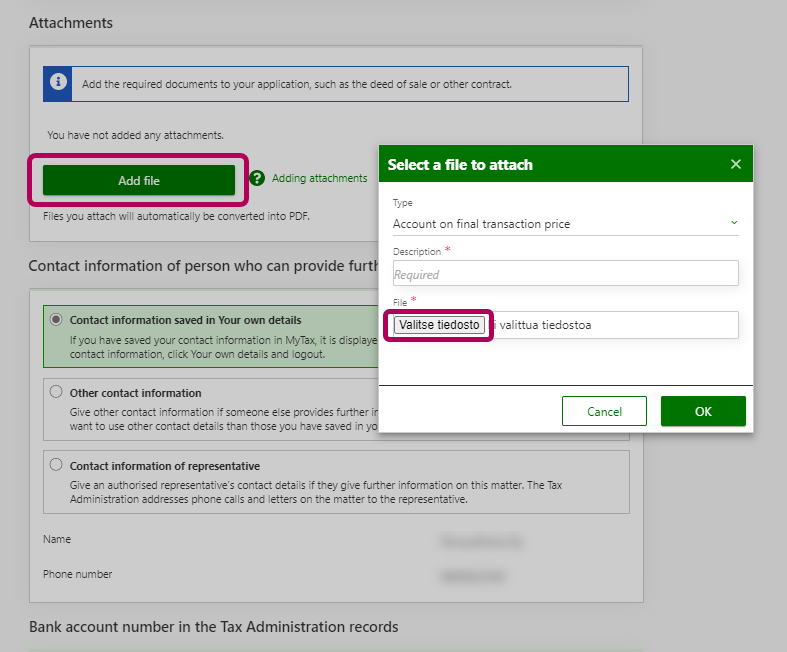The height and width of the screenshot is (652, 787).
Task: Open the 'Adding attachments' help link
Action: click(x=319, y=178)
